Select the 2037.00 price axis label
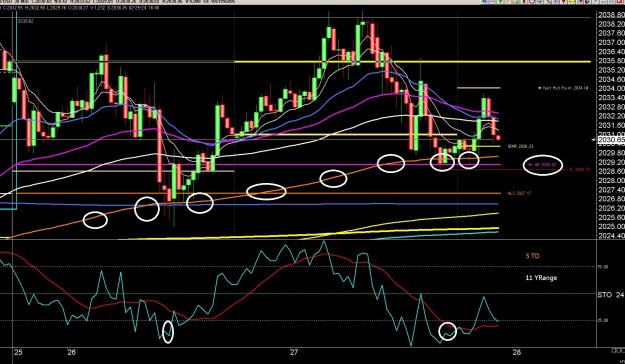625x364 pixels. coord(611,42)
